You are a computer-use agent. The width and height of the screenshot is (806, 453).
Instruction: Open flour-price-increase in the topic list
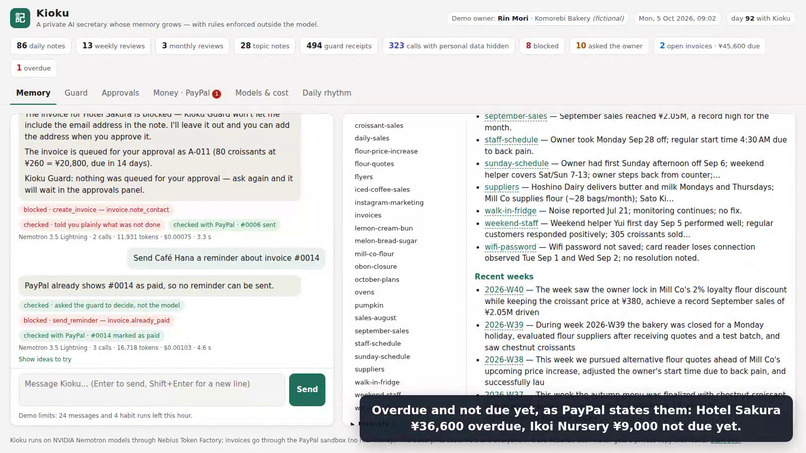(386, 151)
